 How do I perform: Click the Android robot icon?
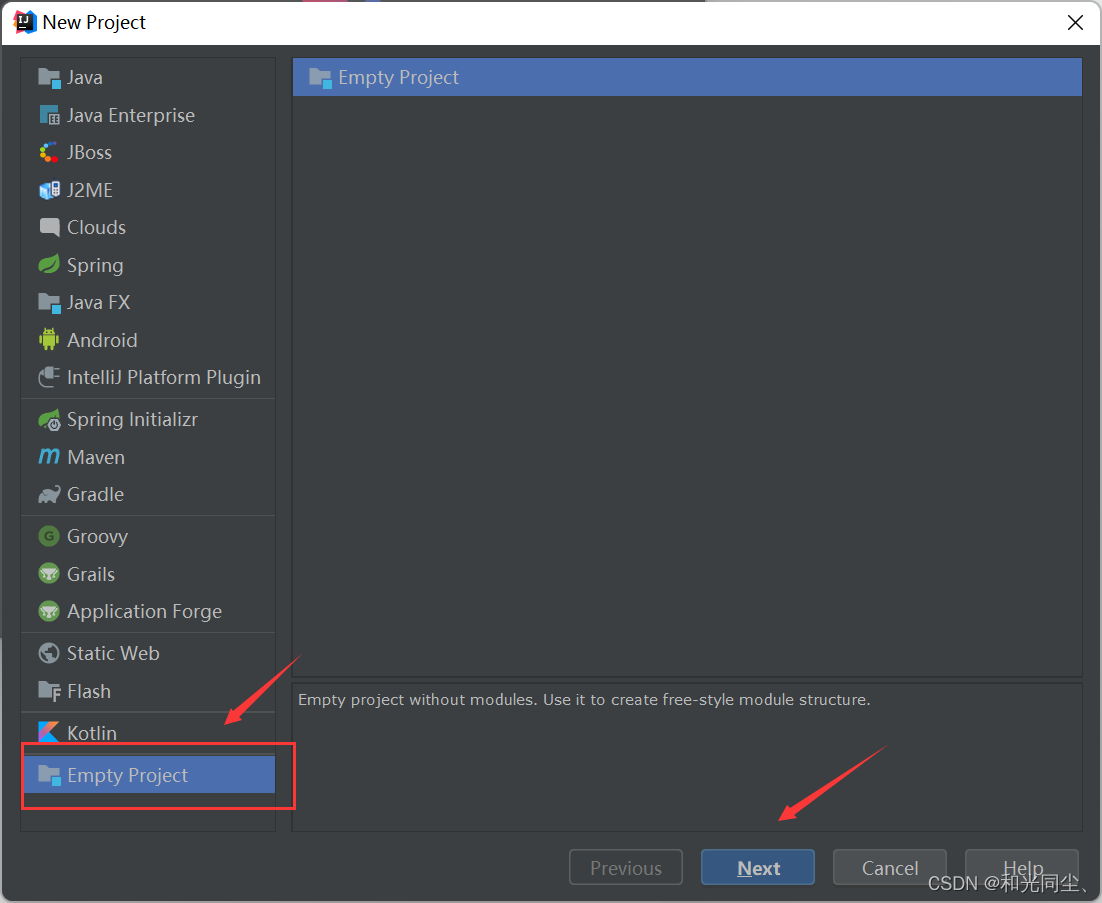(49, 339)
